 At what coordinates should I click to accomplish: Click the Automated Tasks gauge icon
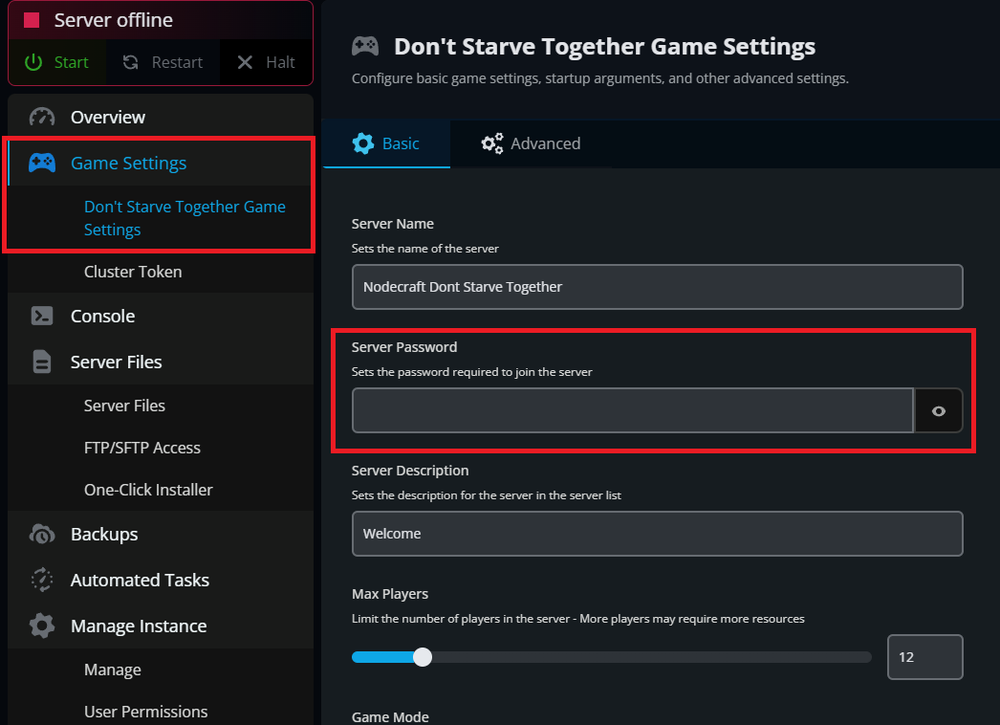coord(40,580)
